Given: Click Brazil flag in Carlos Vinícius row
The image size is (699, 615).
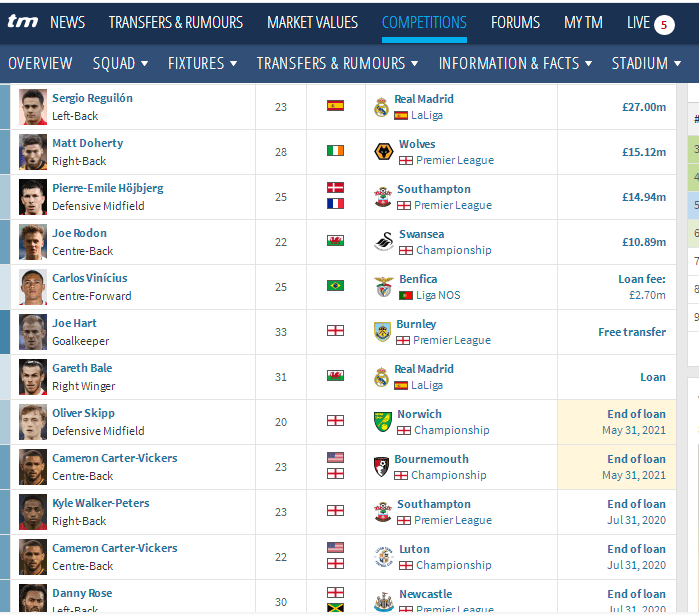Looking at the screenshot, I should point(335,286).
